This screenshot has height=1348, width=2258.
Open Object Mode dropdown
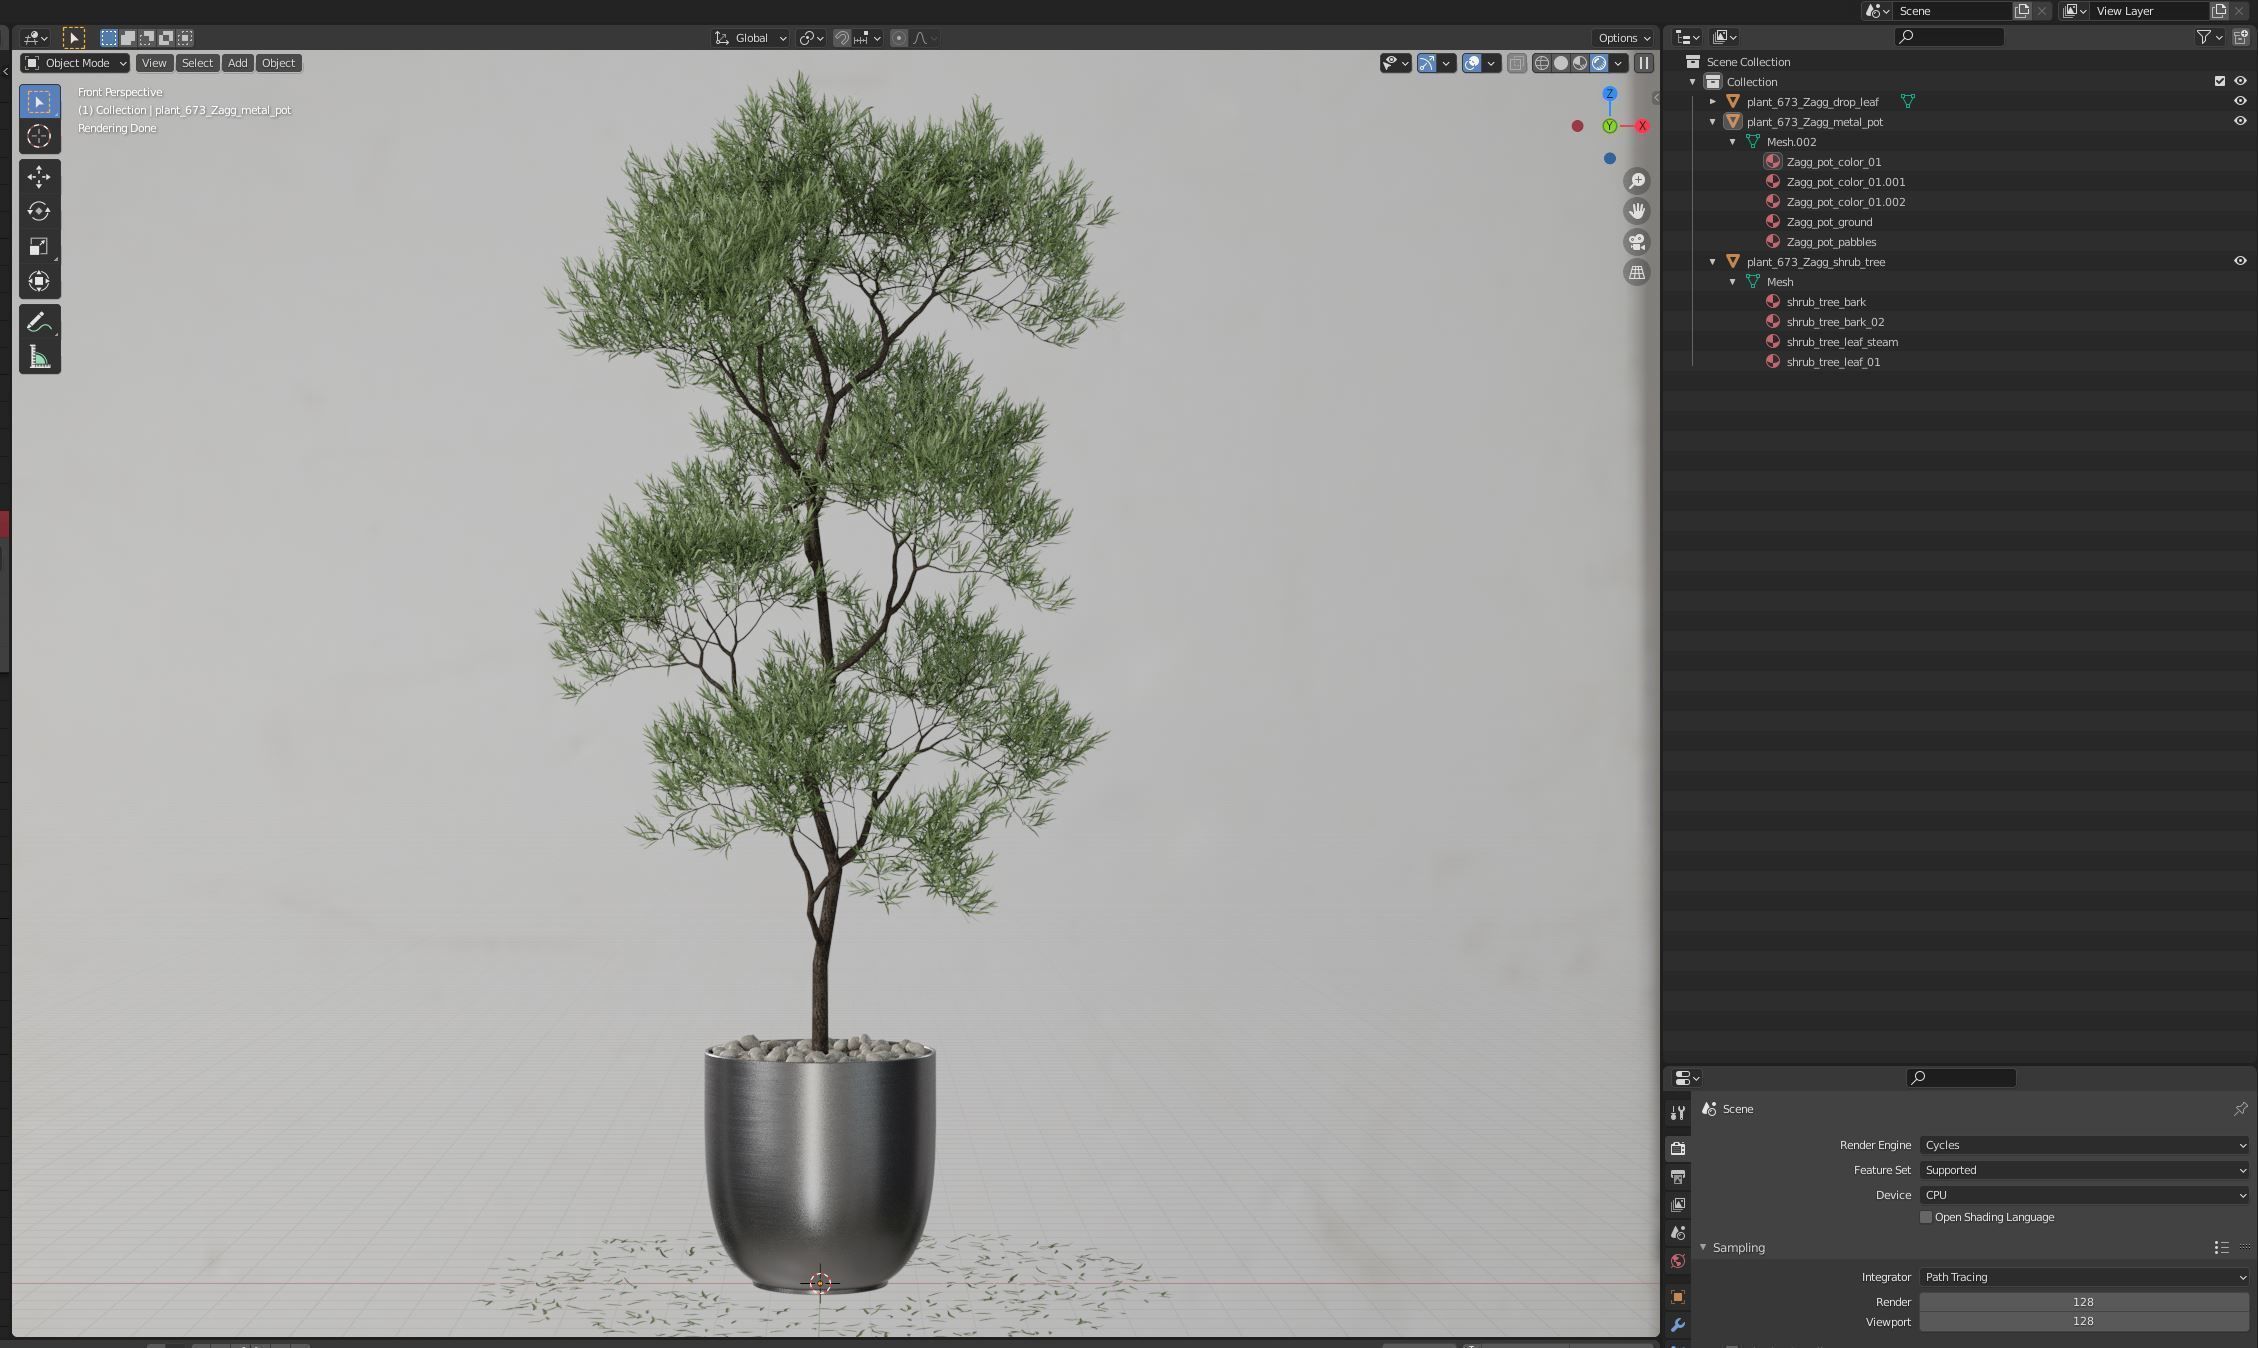click(x=76, y=63)
